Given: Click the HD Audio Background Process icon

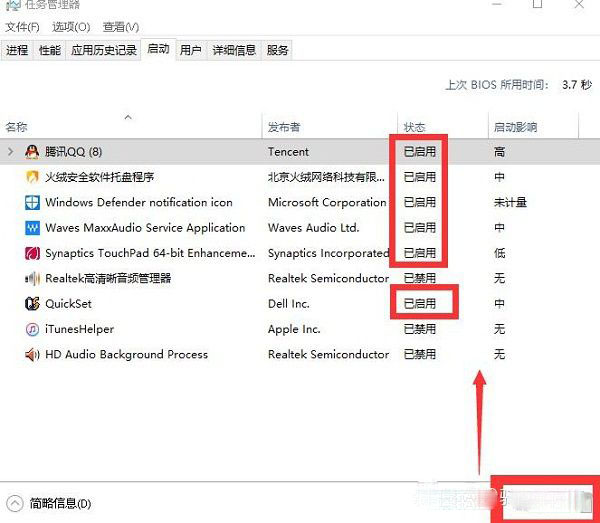Looking at the screenshot, I should coord(32,354).
